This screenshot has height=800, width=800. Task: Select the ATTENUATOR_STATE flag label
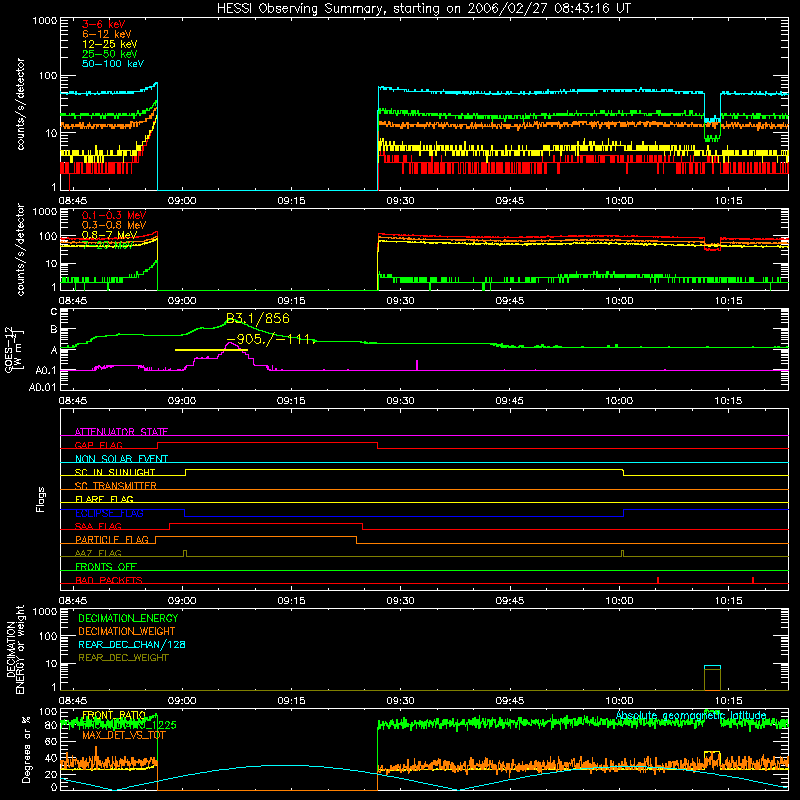pyautogui.click(x=121, y=432)
